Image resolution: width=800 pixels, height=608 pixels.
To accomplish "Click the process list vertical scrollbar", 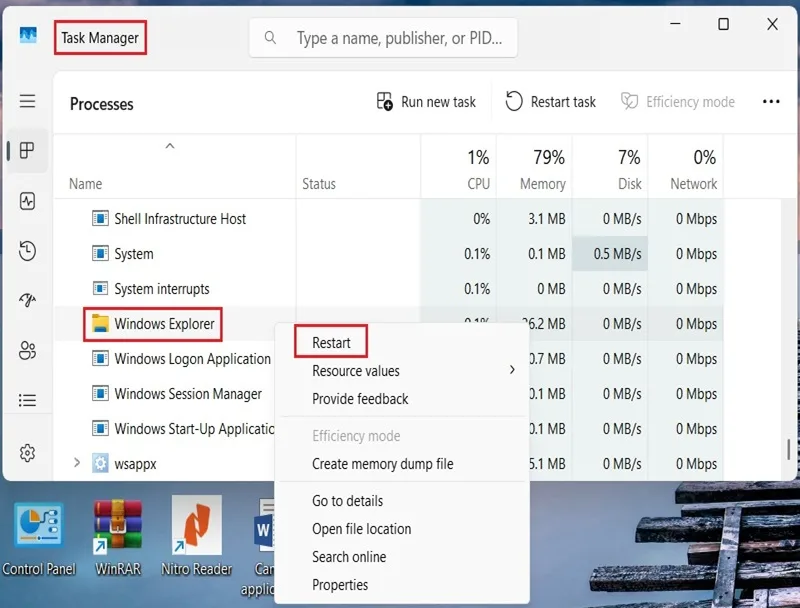I will [x=788, y=449].
